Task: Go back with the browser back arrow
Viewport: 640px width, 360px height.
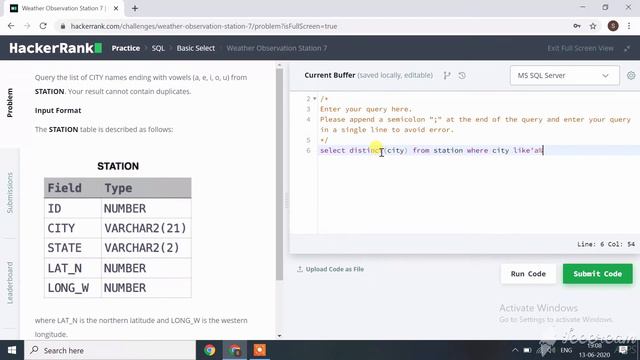Action: pyautogui.click(x=11, y=26)
